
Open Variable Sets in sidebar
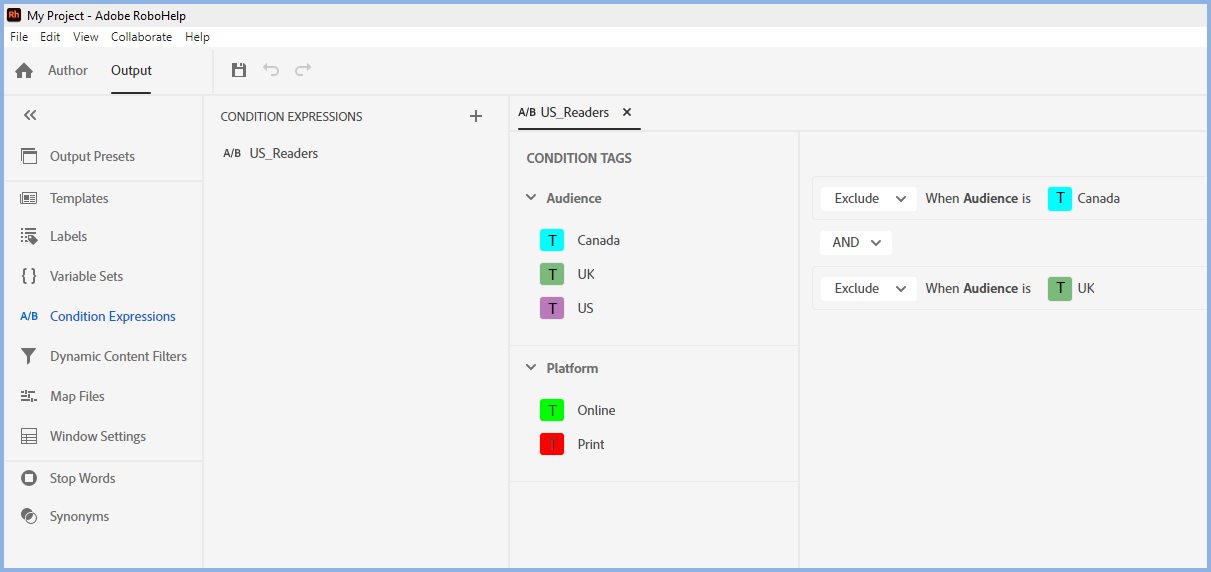[86, 276]
